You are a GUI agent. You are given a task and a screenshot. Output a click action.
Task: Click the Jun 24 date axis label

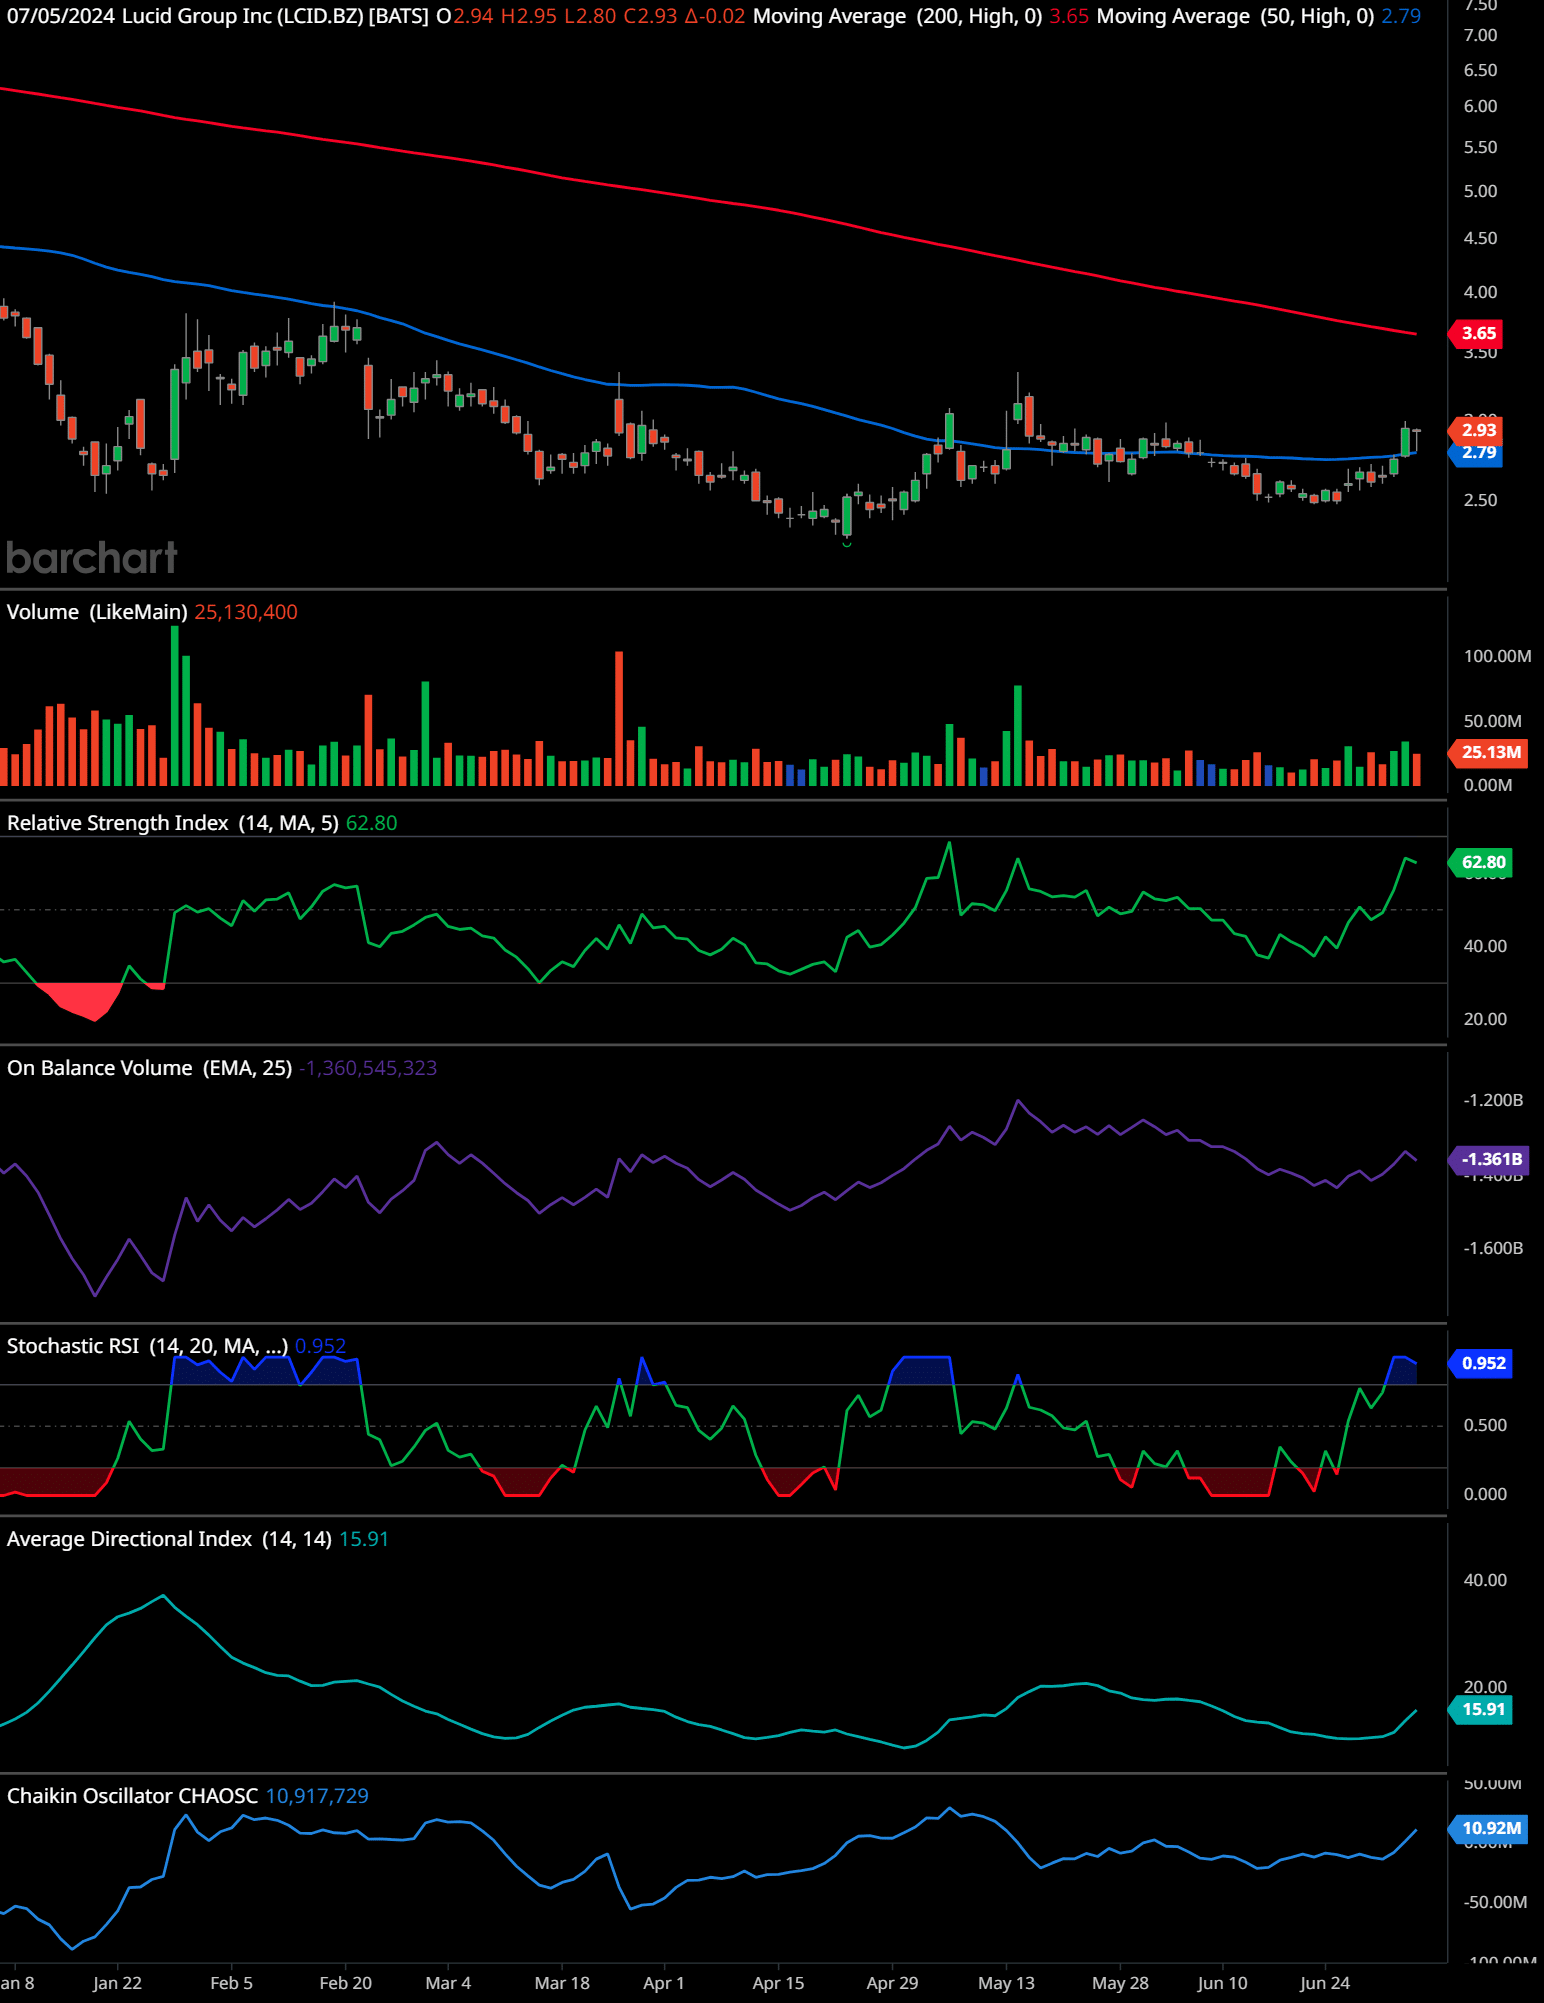tap(1325, 1983)
